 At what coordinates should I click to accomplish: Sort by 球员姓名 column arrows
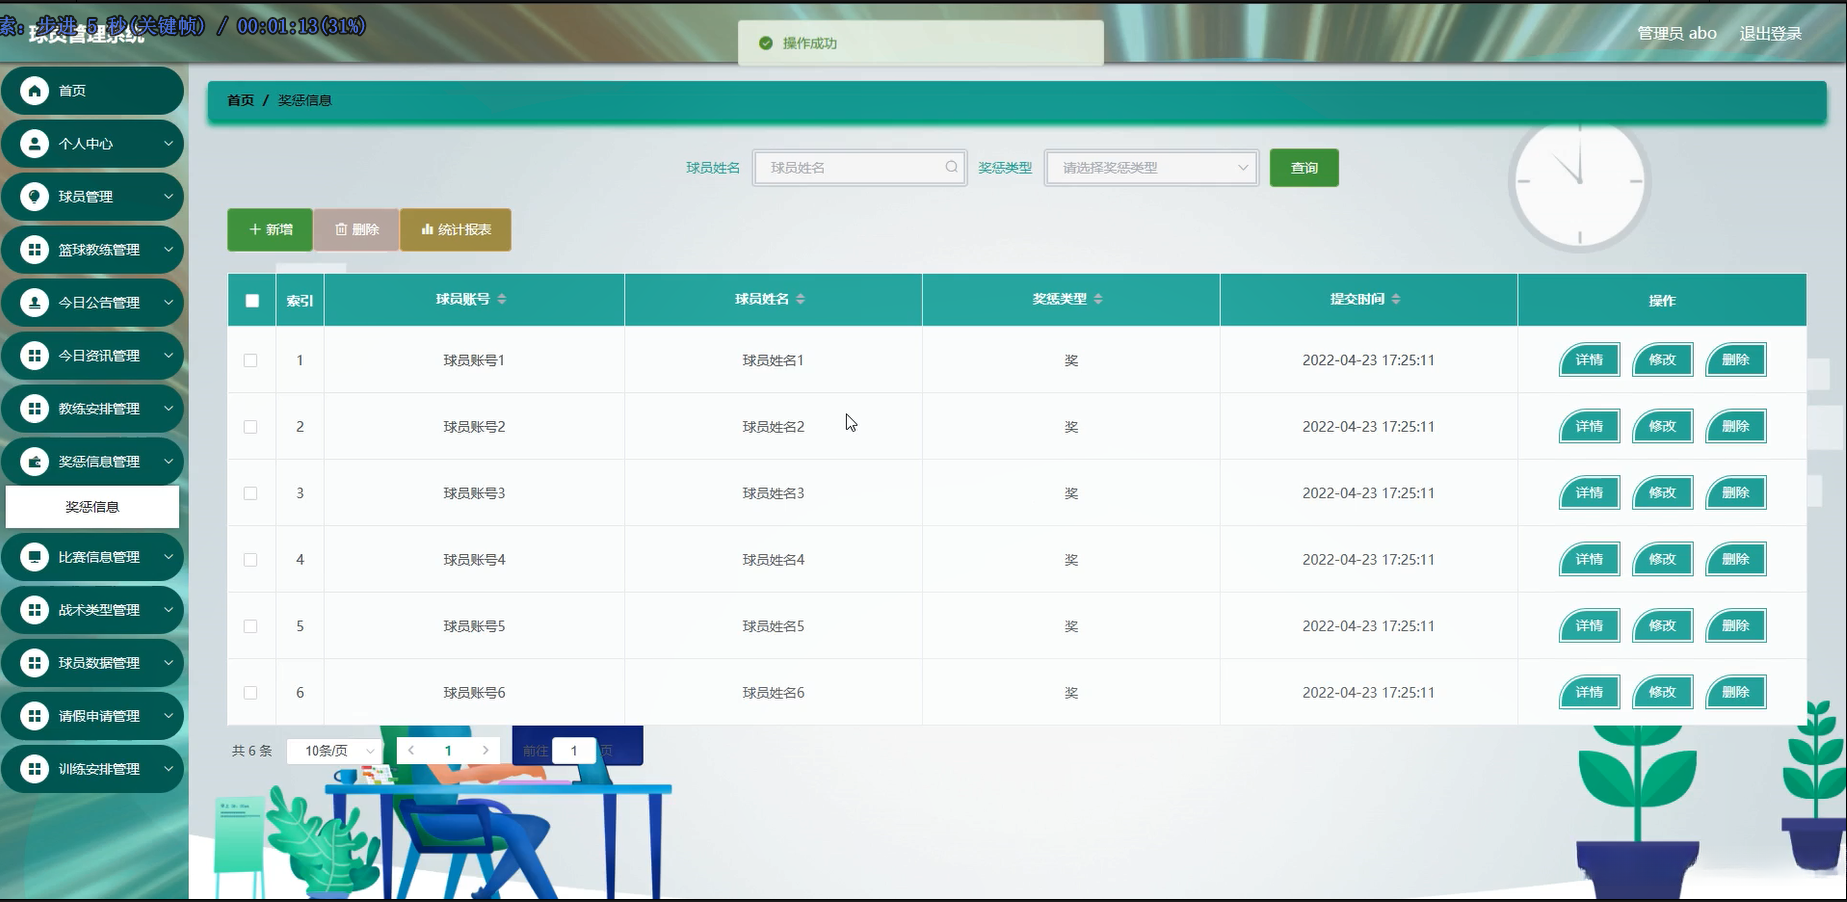pos(801,299)
